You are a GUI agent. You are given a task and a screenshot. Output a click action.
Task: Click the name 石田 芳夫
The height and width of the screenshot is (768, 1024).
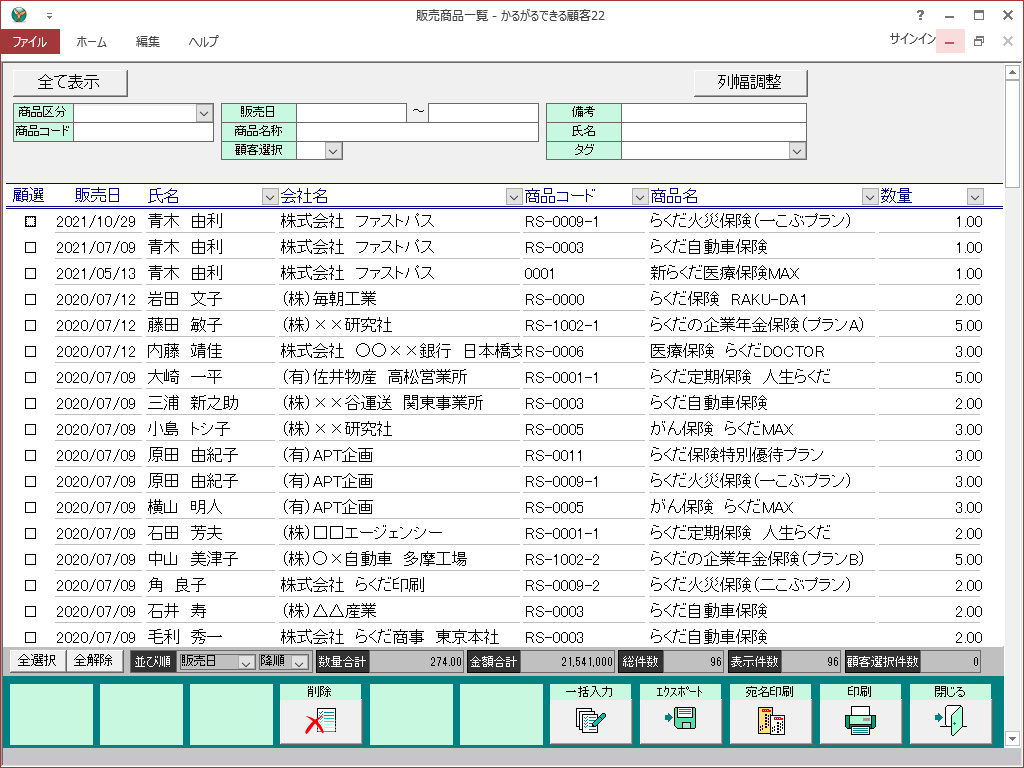pyautogui.click(x=185, y=533)
